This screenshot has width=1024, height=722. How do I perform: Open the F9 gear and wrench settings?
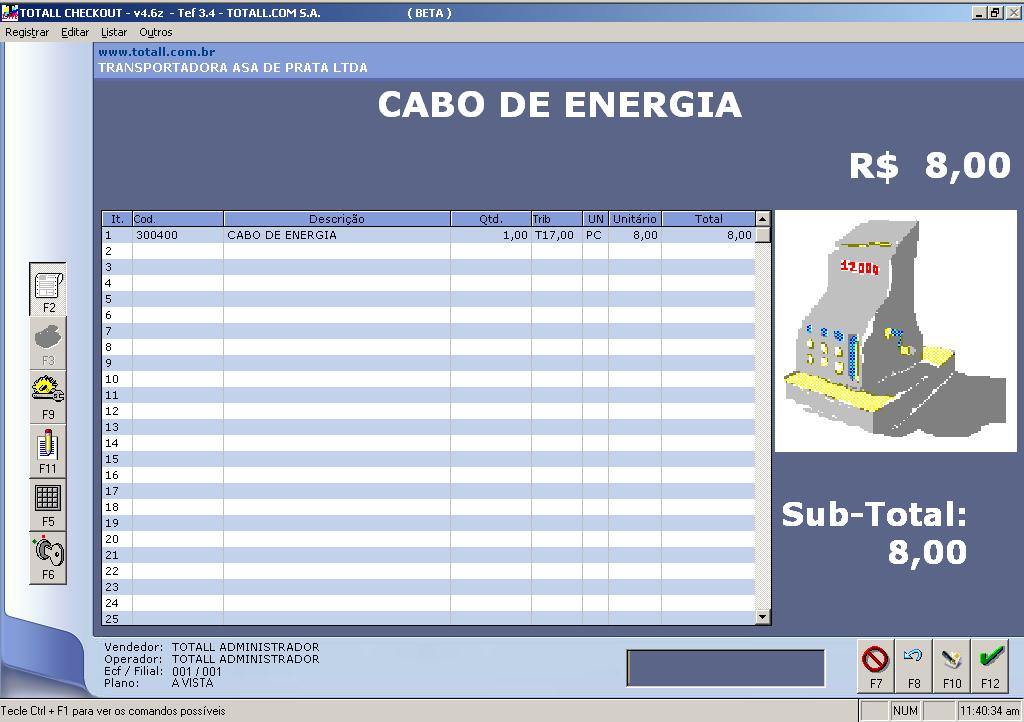click(x=48, y=398)
